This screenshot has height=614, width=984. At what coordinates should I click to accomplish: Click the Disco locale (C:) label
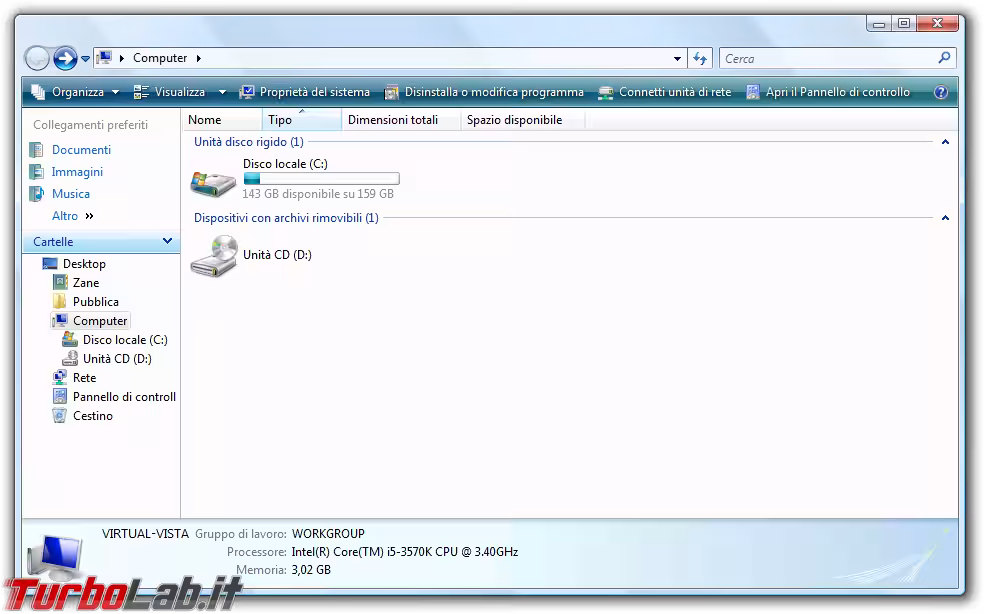tap(286, 164)
